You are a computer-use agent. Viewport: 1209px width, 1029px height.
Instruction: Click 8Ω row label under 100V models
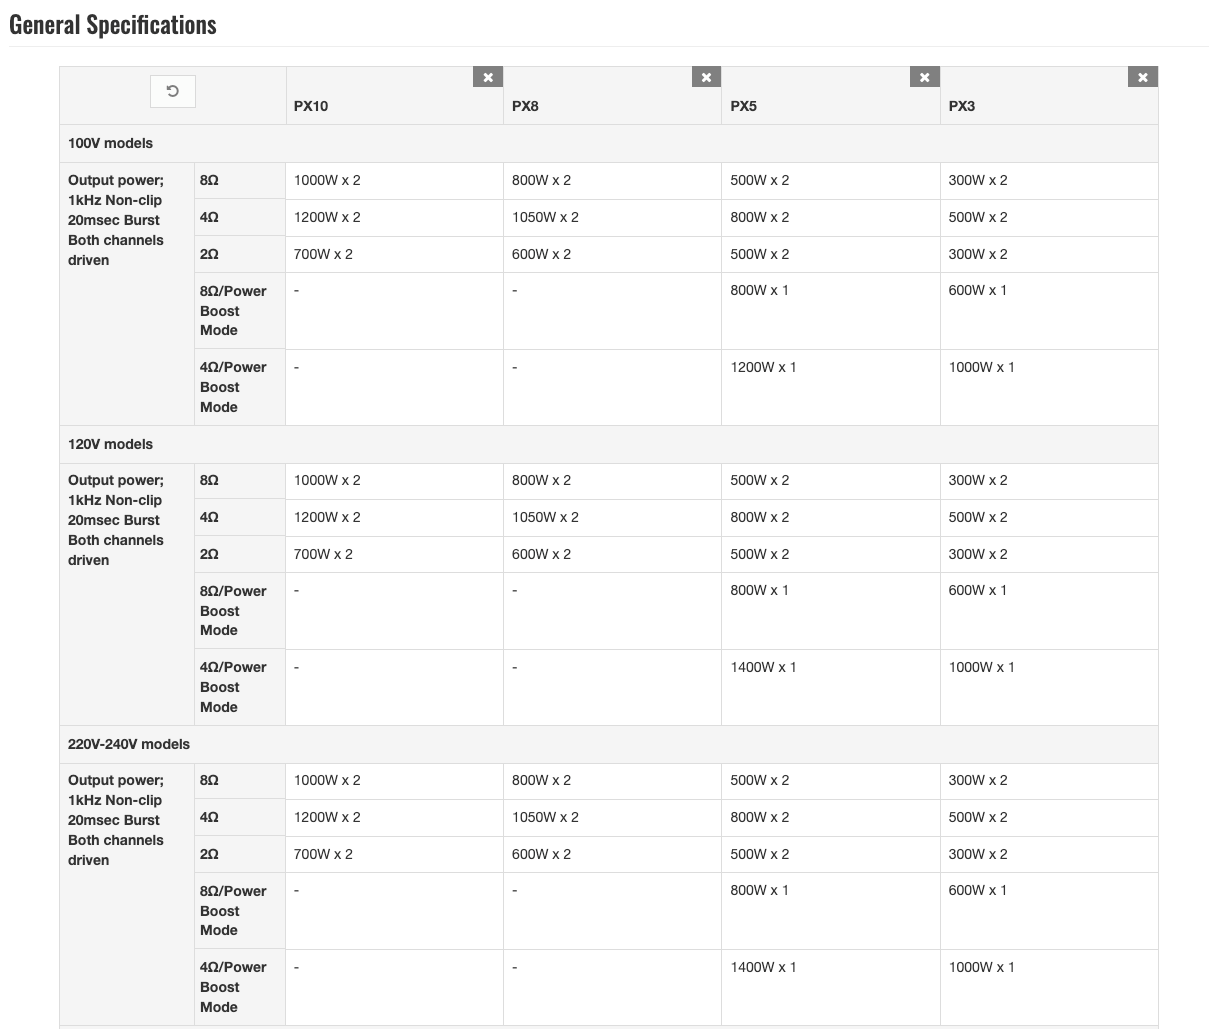click(x=209, y=181)
